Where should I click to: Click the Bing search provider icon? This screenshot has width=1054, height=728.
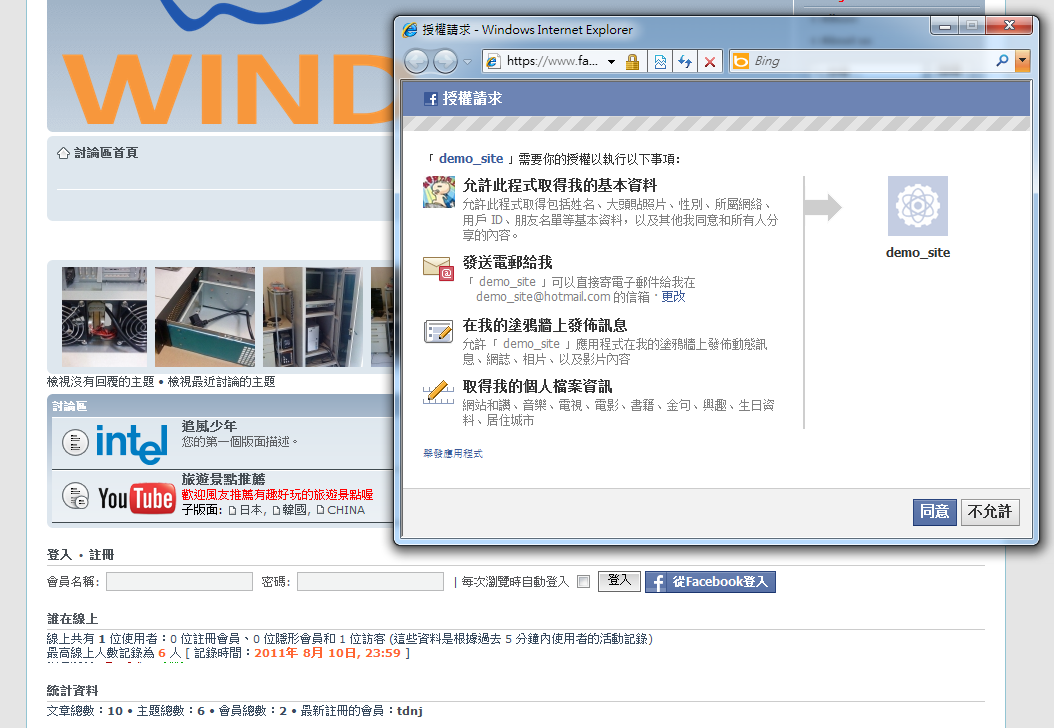741,61
